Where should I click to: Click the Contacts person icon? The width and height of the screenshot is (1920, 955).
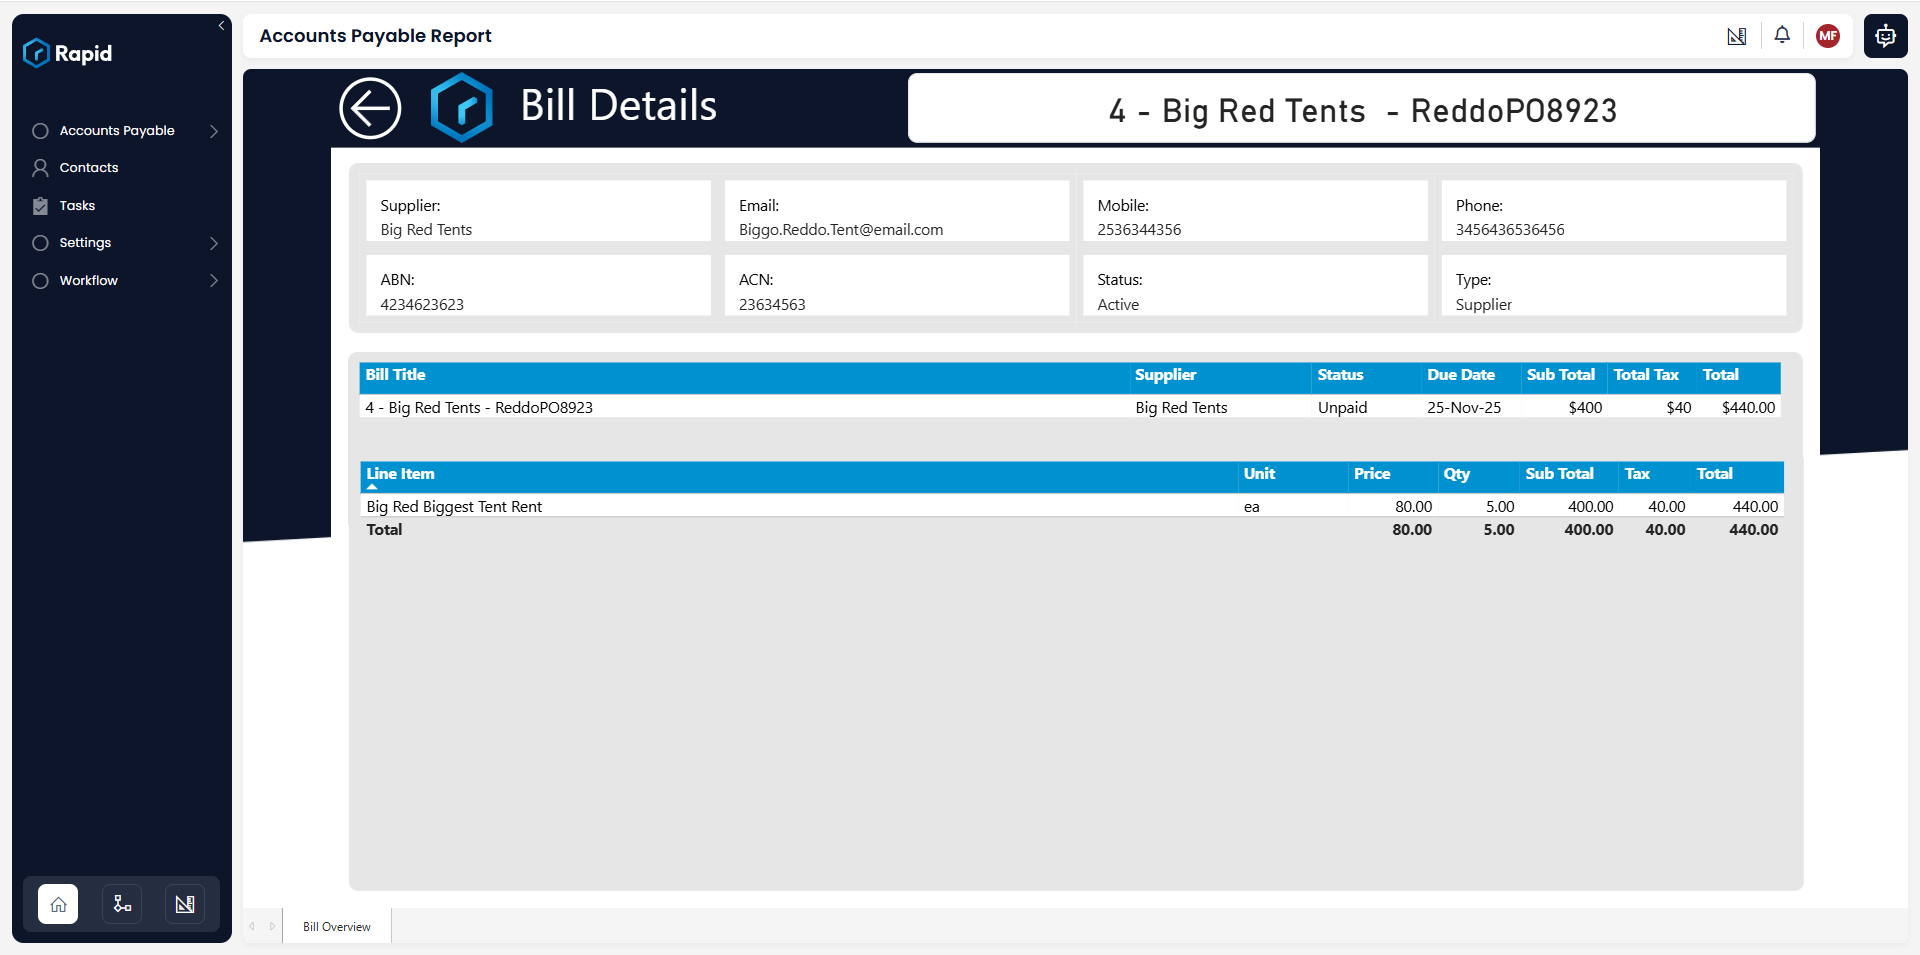click(40, 168)
